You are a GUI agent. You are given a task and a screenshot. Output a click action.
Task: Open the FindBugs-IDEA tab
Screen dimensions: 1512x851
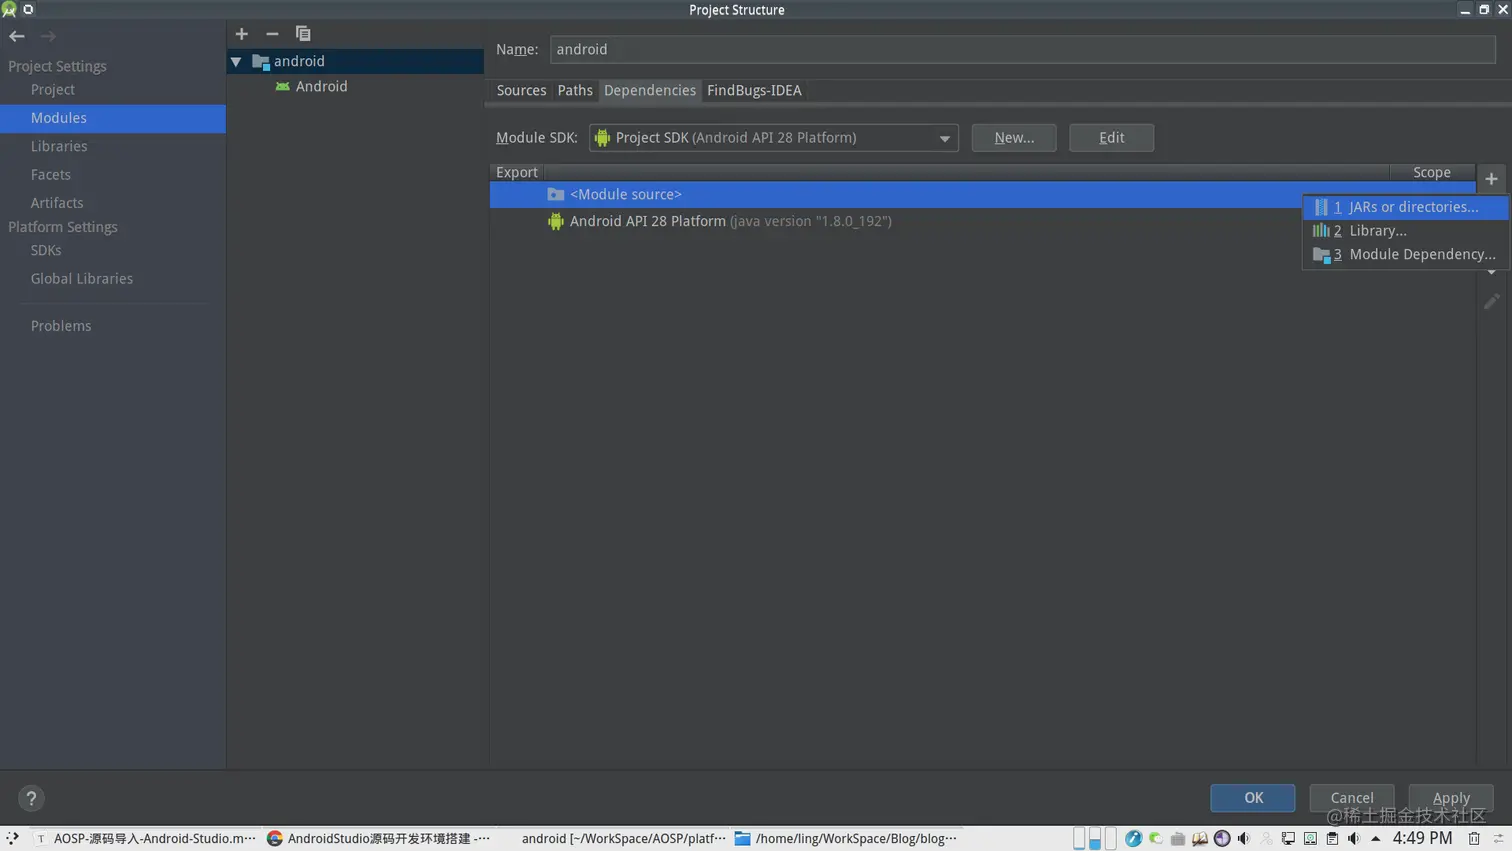click(754, 91)
